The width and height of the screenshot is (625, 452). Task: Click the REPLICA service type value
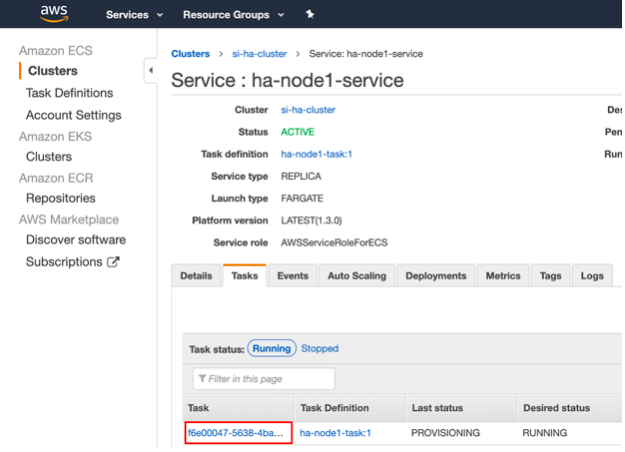coord(301,176)
